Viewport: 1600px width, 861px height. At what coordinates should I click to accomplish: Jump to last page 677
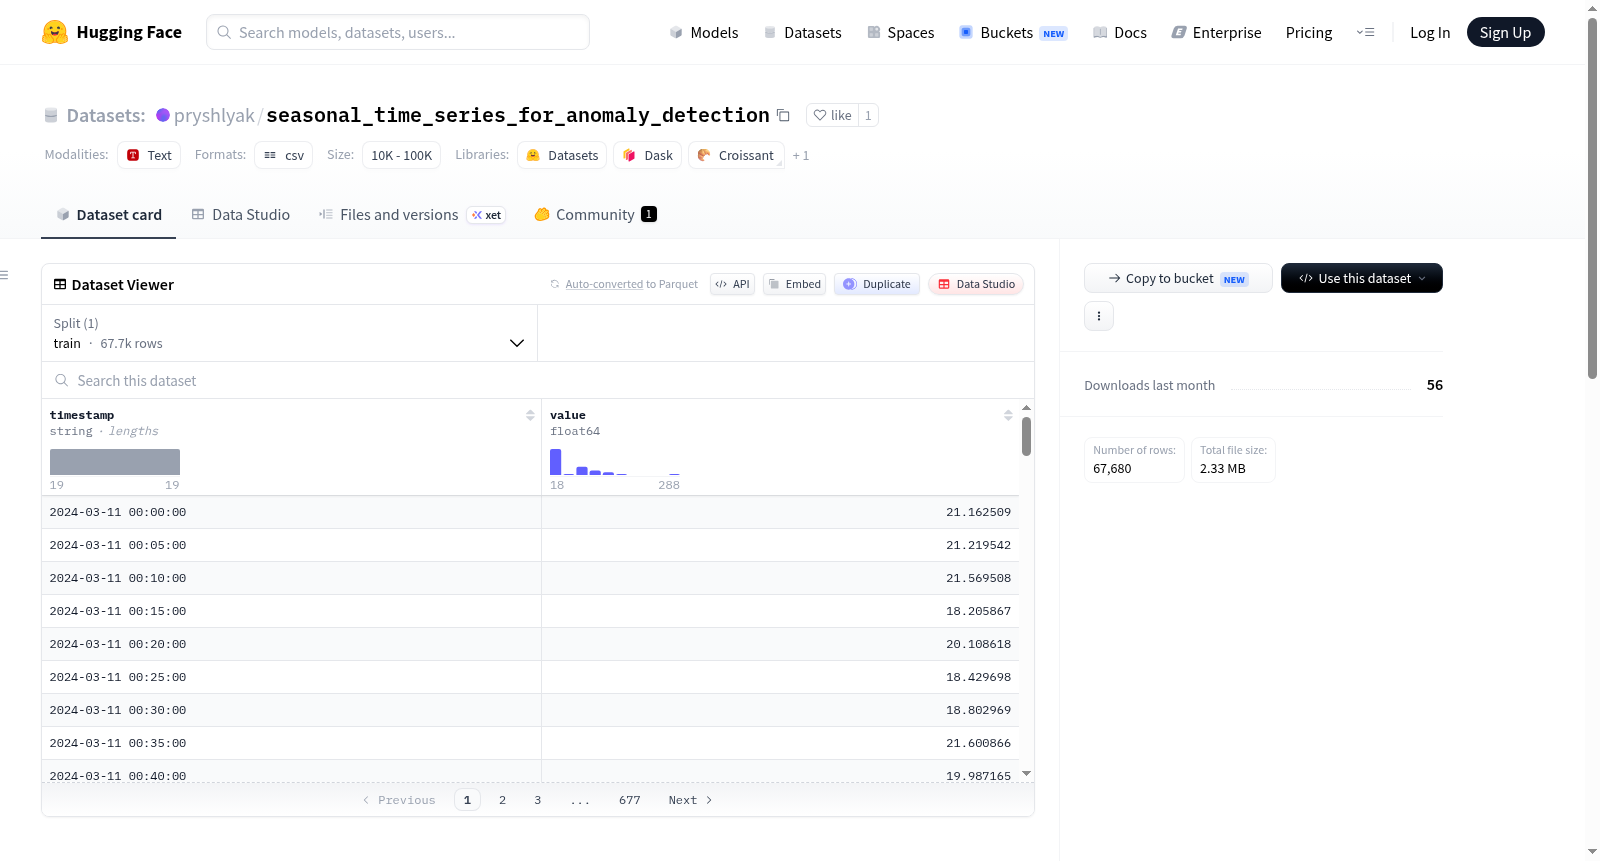629,800
